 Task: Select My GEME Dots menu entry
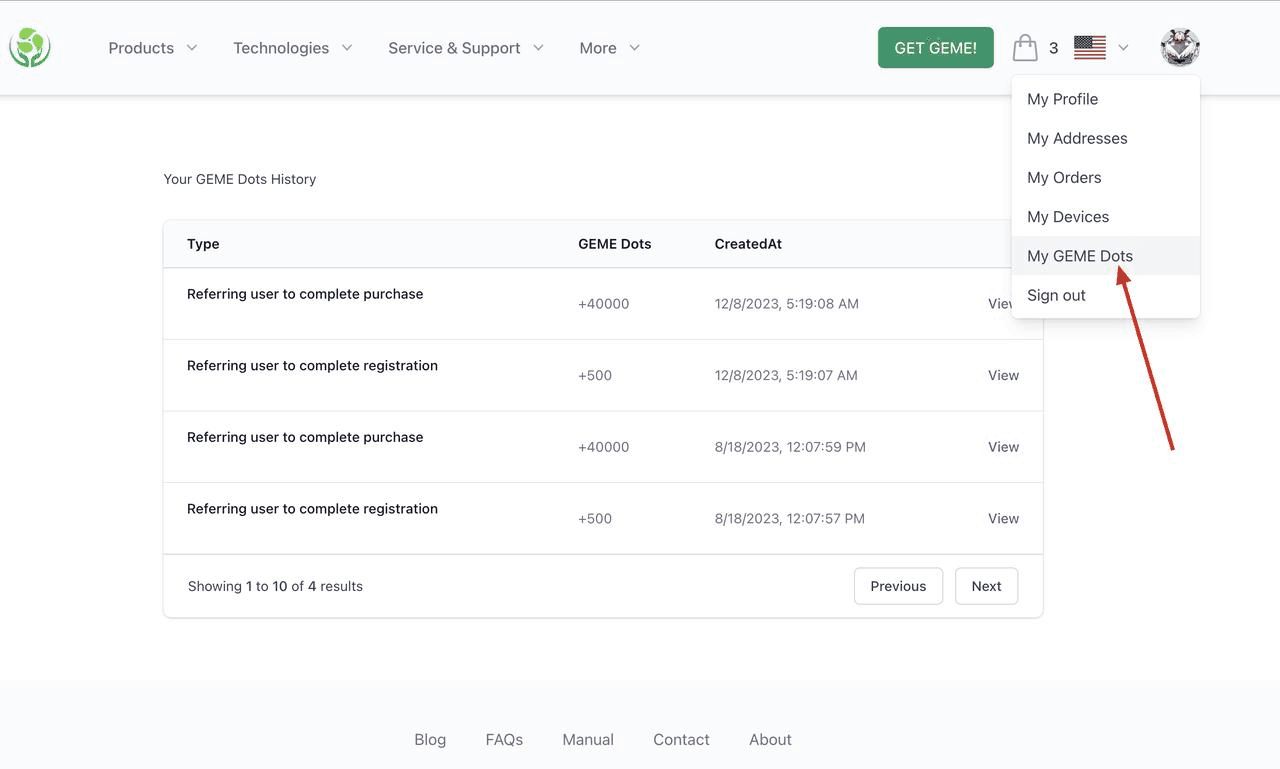click(x=1080, y=256)
